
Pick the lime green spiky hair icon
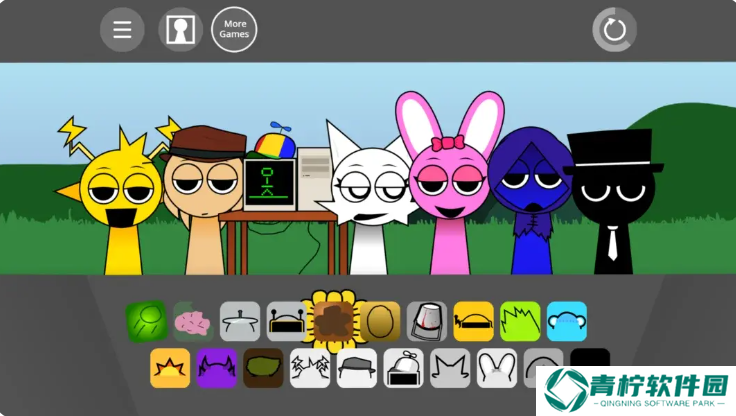point(520,322)
